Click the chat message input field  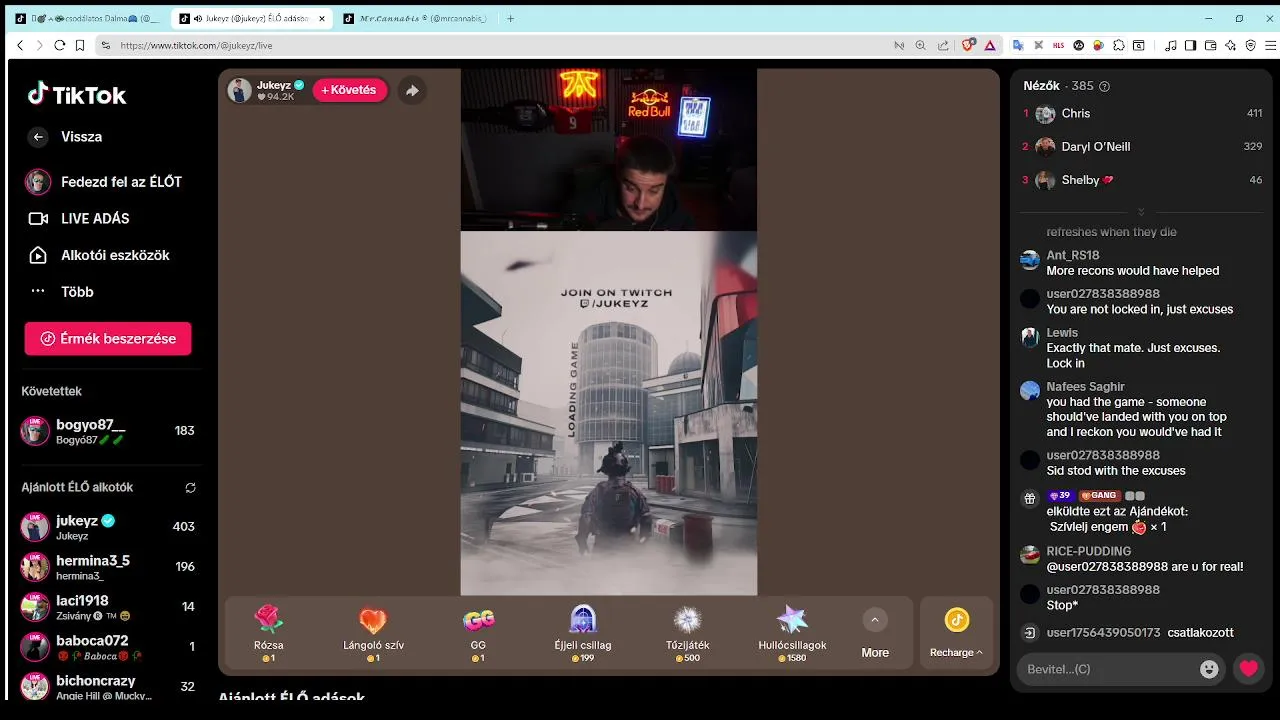[x=1108, y=668]
